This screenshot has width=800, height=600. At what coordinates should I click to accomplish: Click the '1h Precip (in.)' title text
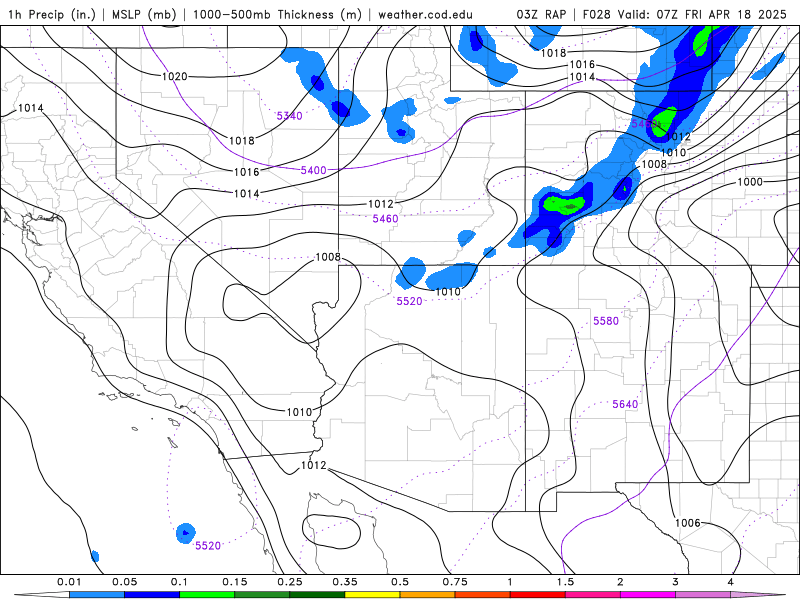point(52,14)
